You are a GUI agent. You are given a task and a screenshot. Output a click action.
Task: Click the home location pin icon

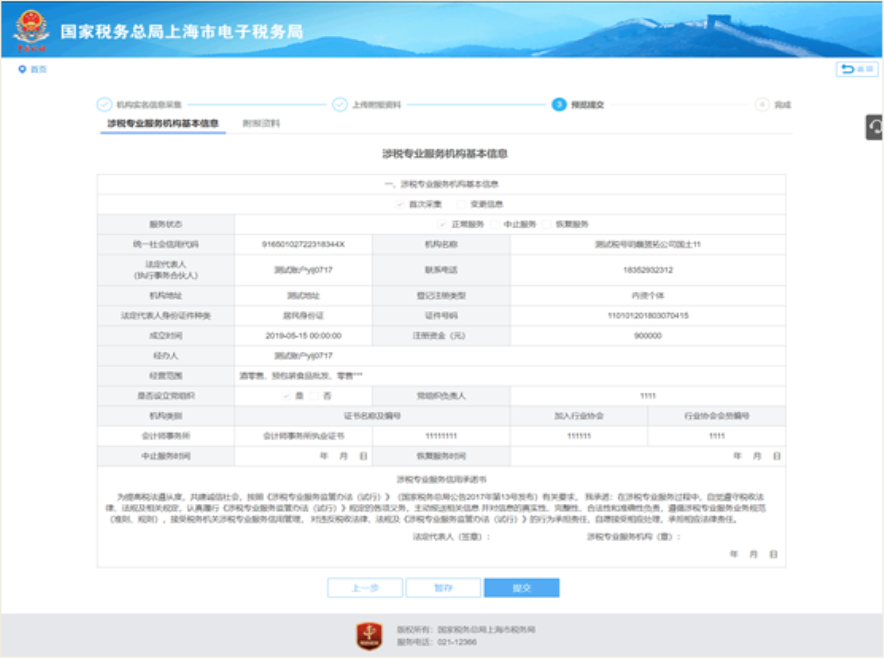click(22, 69)
